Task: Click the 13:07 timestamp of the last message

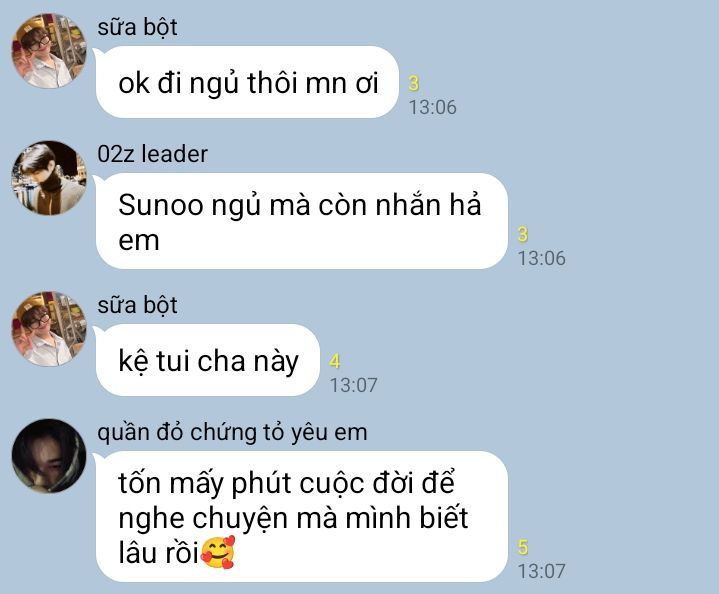Action: pos(542,571)
